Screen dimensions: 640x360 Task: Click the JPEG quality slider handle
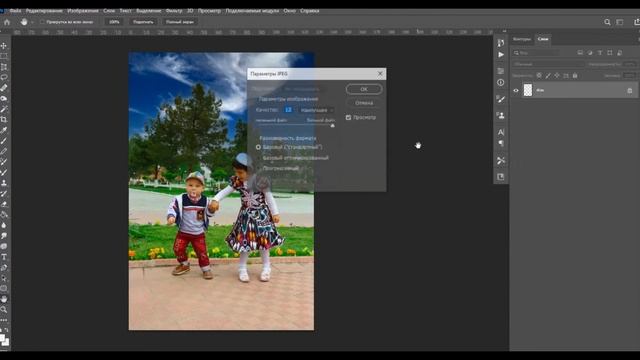click(x=333, y=126)
